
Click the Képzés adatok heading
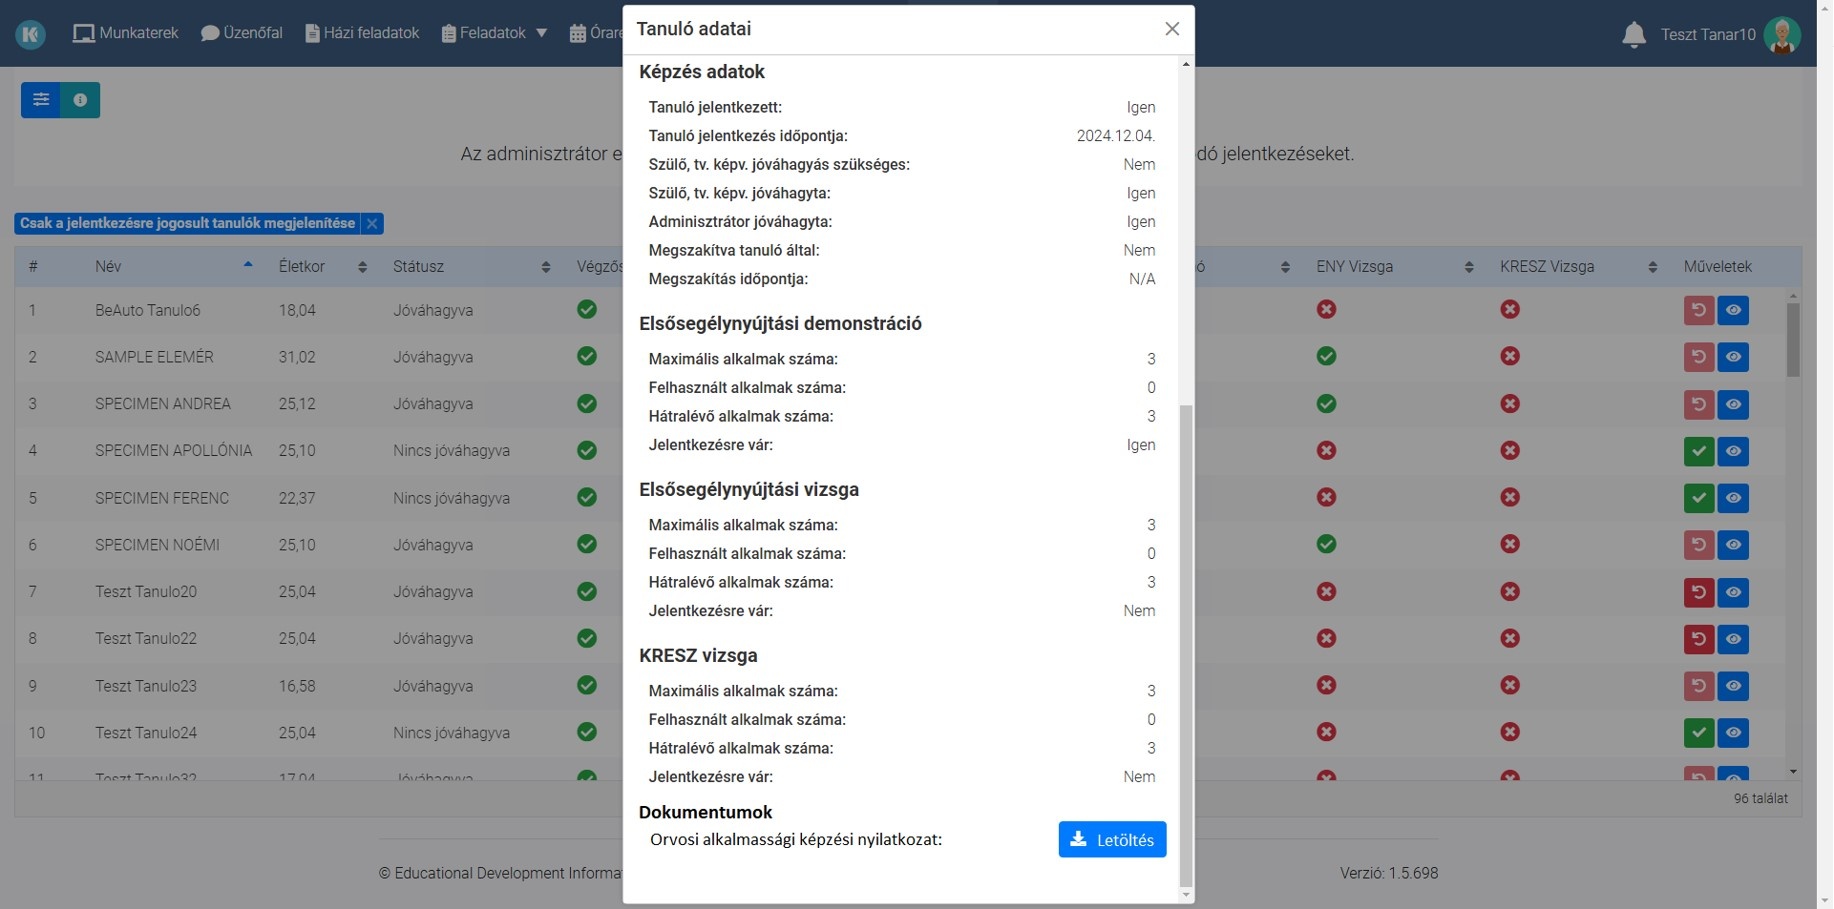point(702,72)
